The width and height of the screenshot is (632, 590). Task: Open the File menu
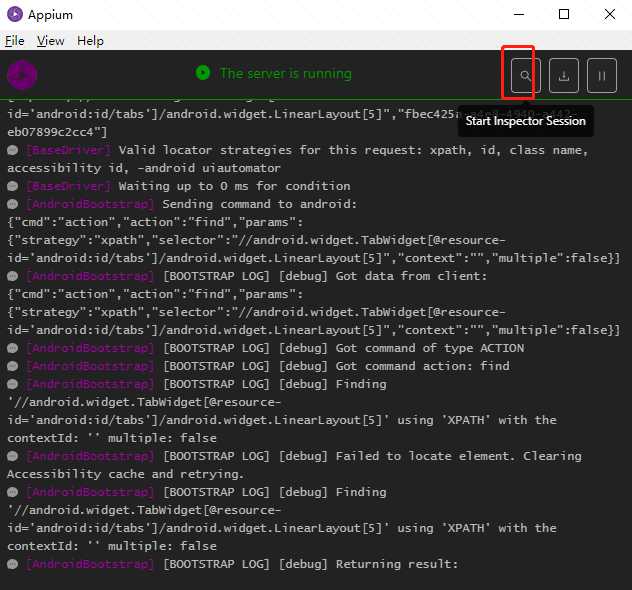(15, 41)
